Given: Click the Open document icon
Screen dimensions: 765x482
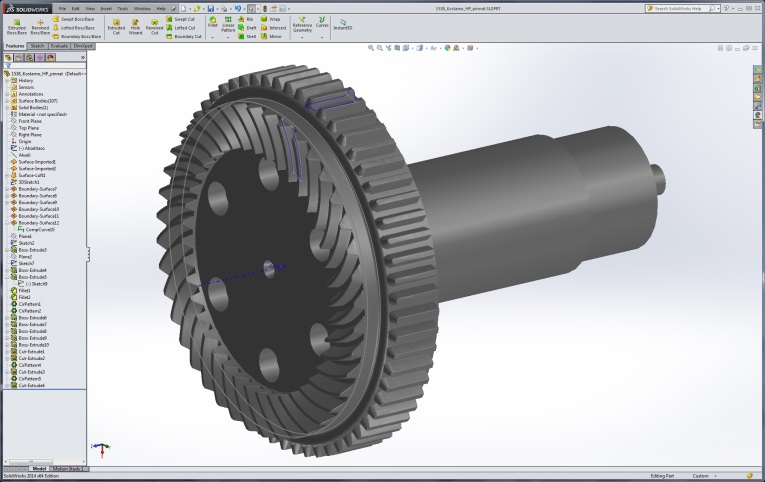Looking at the screenshot, I should point(197,9).
